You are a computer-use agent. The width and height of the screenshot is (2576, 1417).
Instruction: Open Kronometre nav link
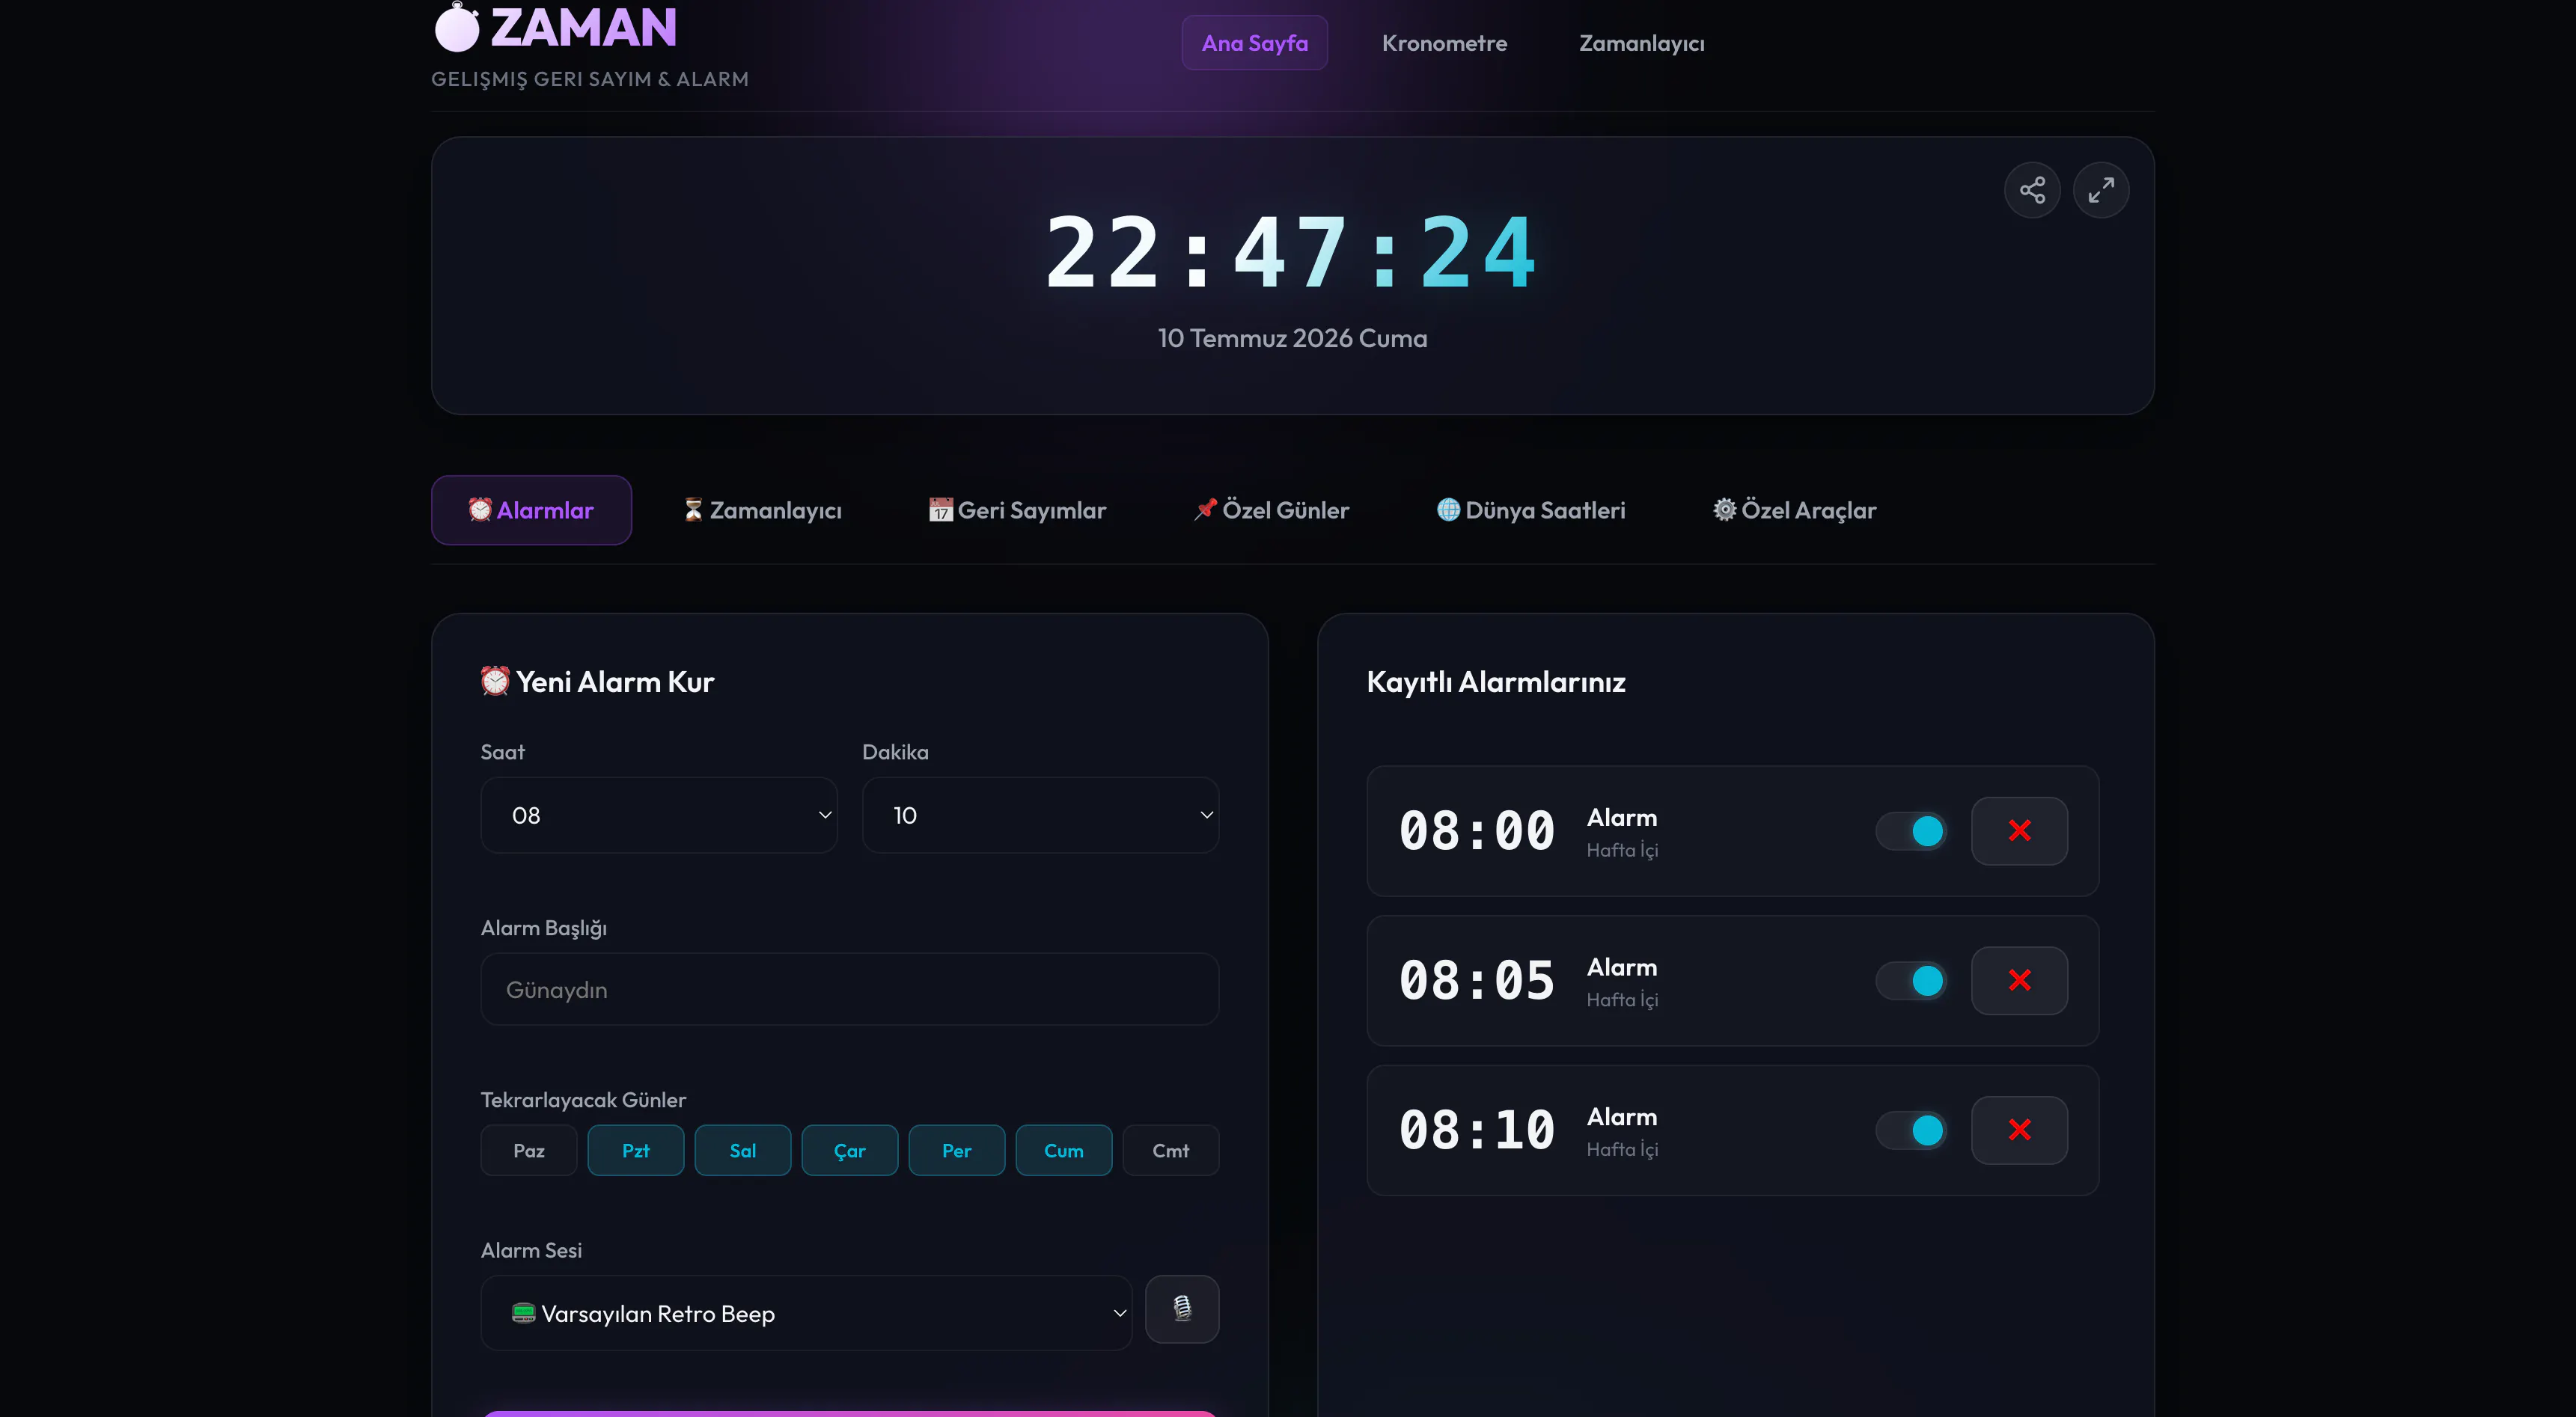(x=1444, y=43)
